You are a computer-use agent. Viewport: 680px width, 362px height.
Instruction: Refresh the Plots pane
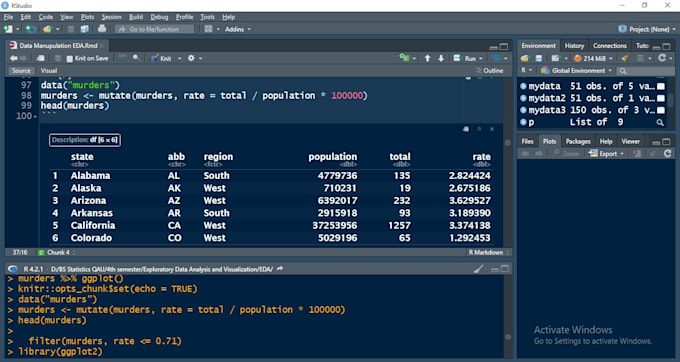point(667,153)
